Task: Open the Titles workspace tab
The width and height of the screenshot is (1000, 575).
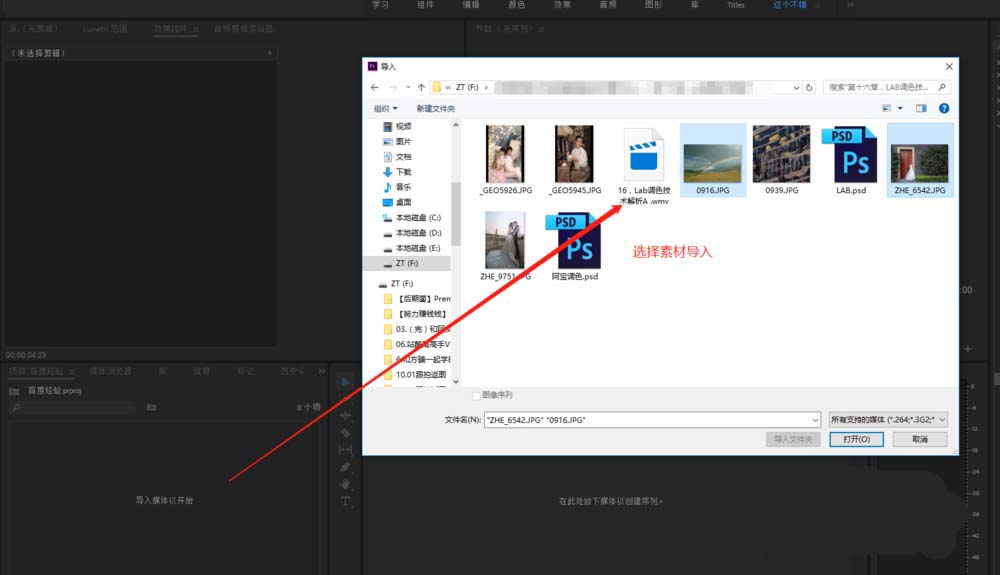Action: point(736,5)
